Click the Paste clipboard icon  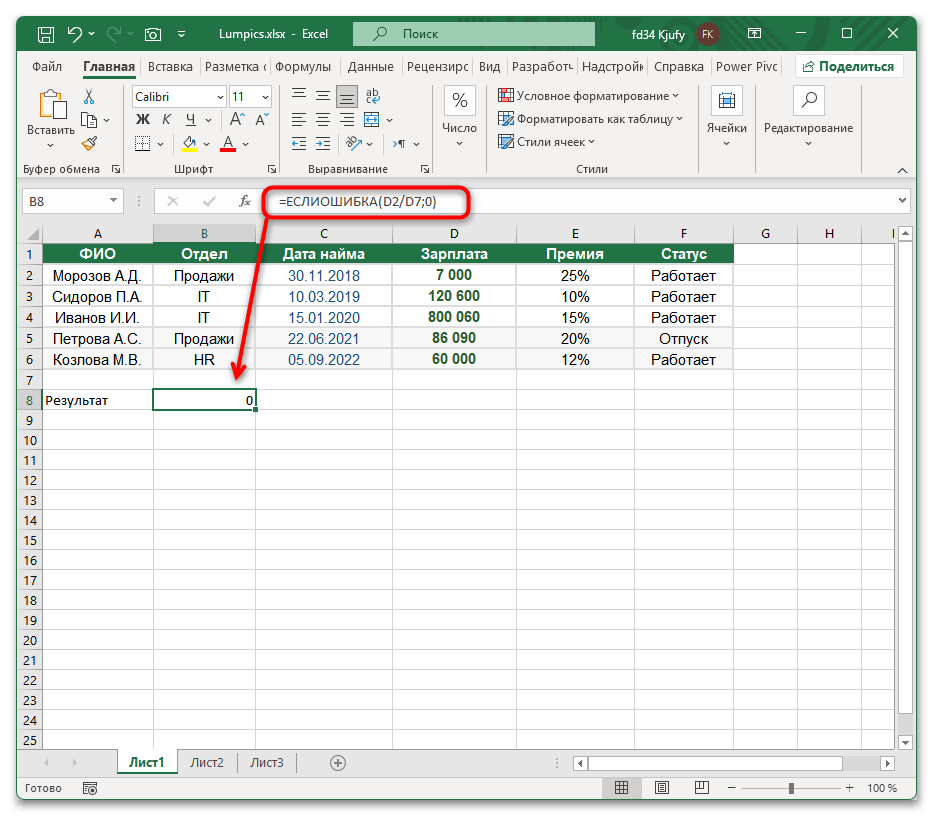point(52,104)
